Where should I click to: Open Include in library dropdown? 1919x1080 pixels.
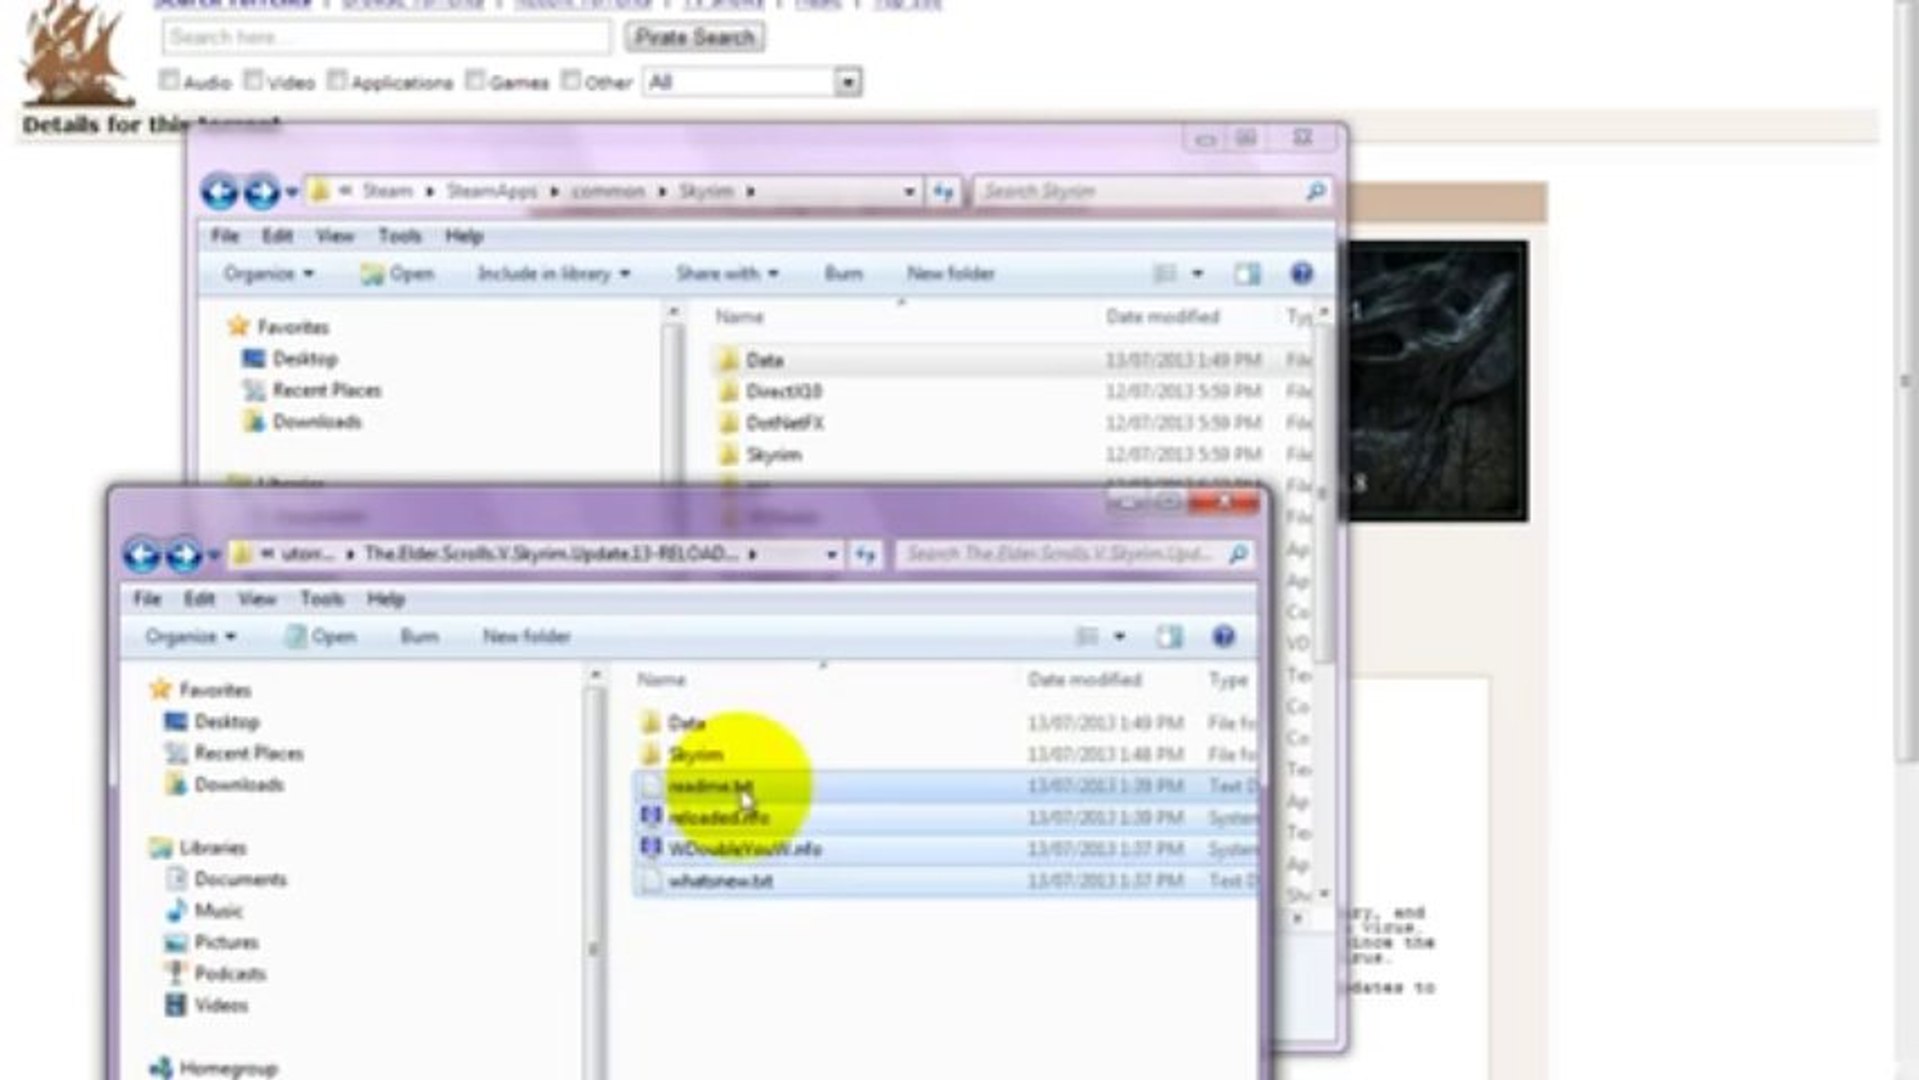click(553, 273)
